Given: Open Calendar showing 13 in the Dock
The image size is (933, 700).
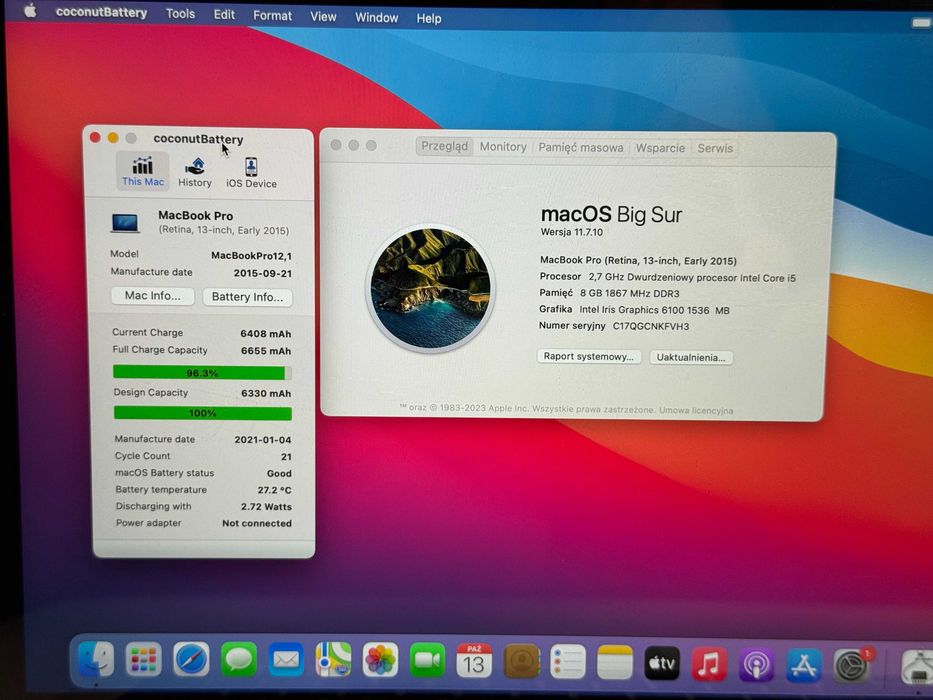Looking at the screenshot, I should 474,660.
